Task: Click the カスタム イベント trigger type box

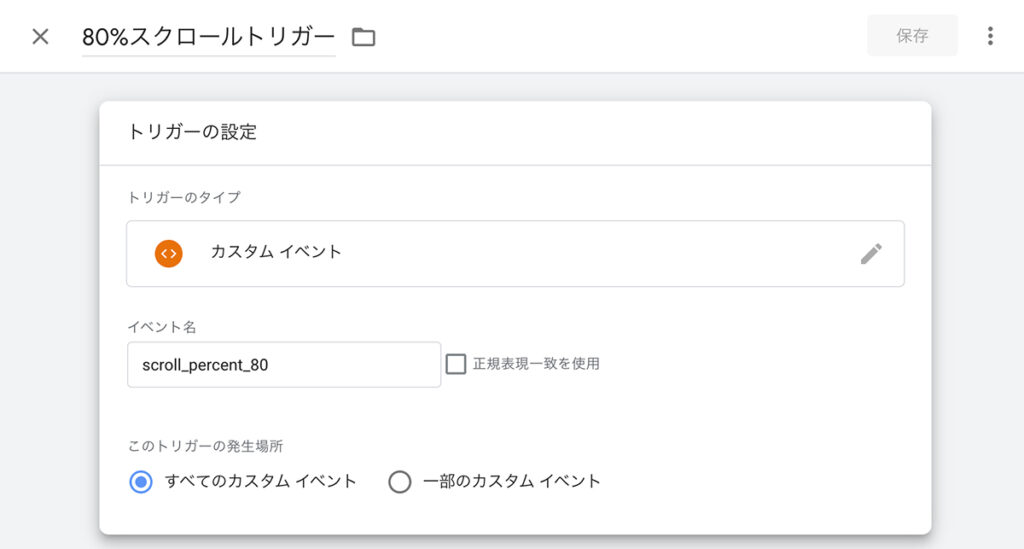Action: (515, 253)
